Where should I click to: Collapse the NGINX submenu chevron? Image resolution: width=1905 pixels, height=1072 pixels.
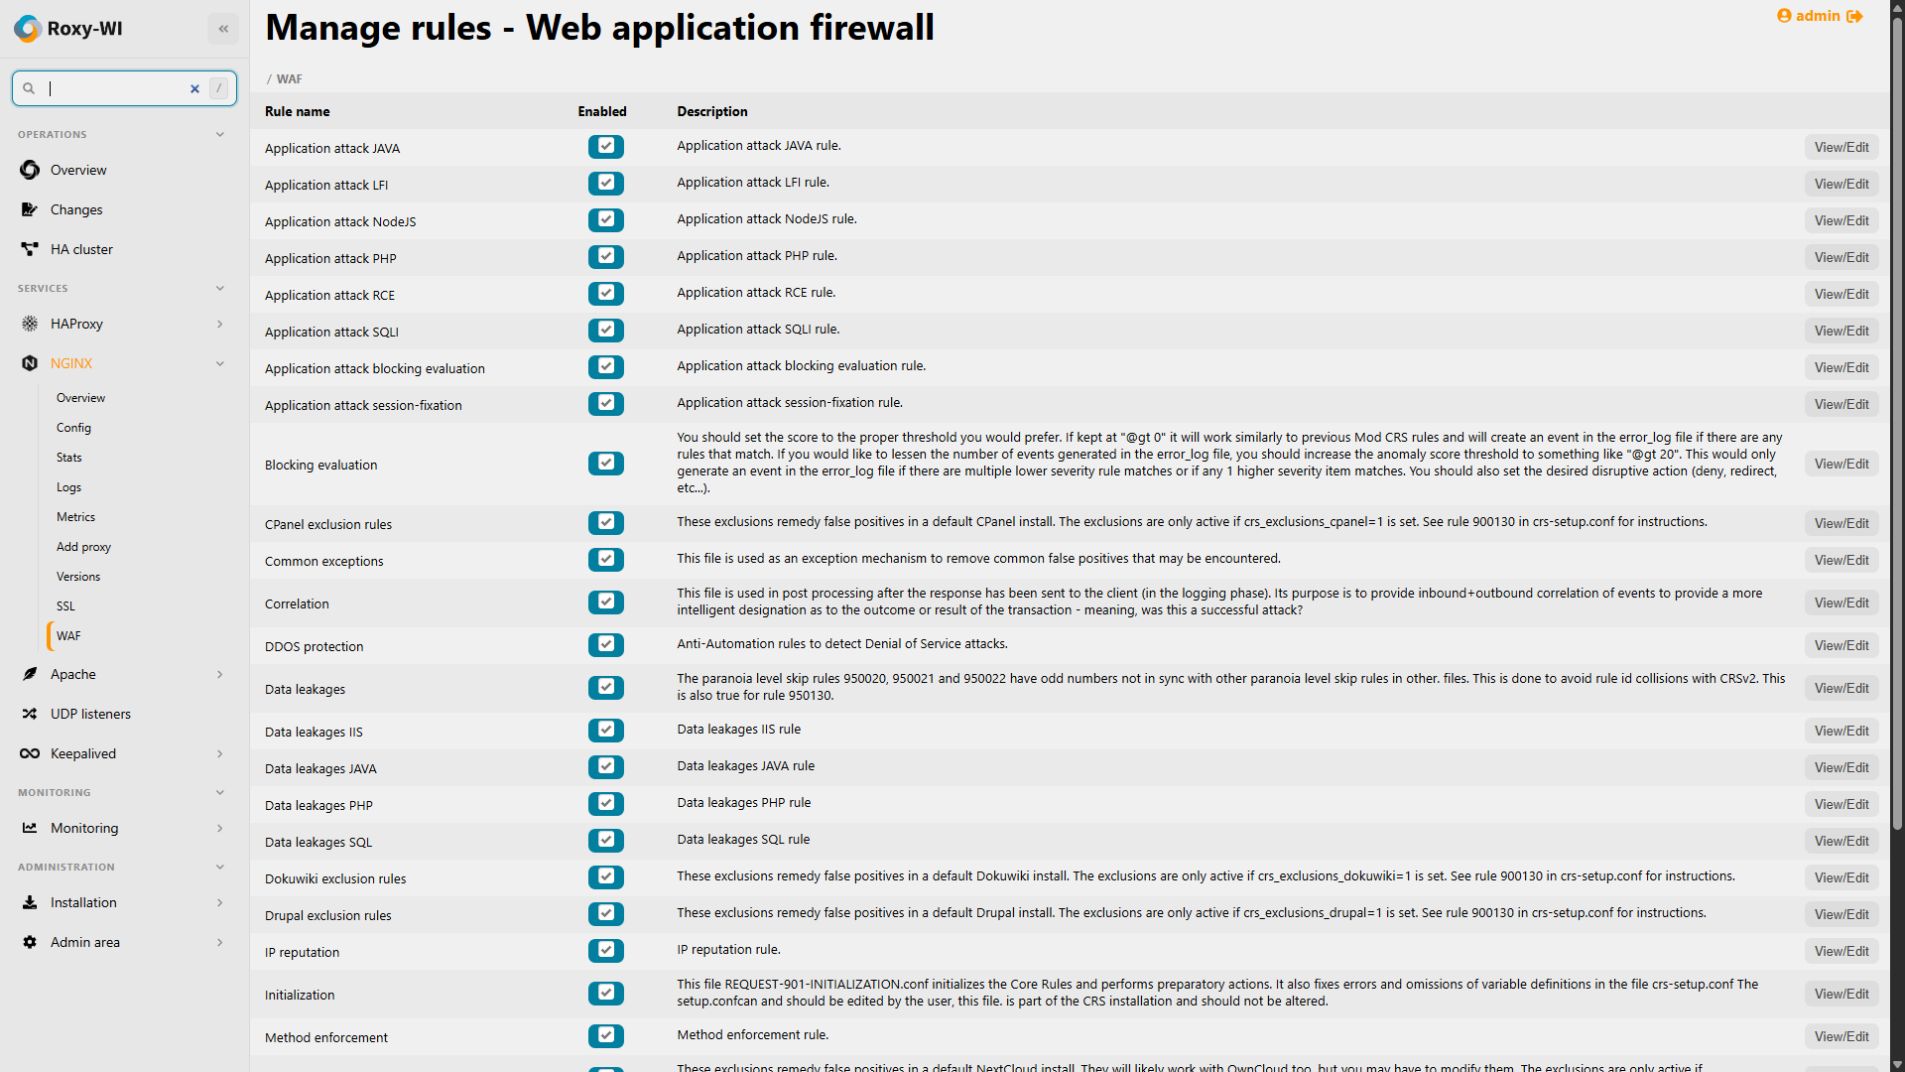(220, 364)
